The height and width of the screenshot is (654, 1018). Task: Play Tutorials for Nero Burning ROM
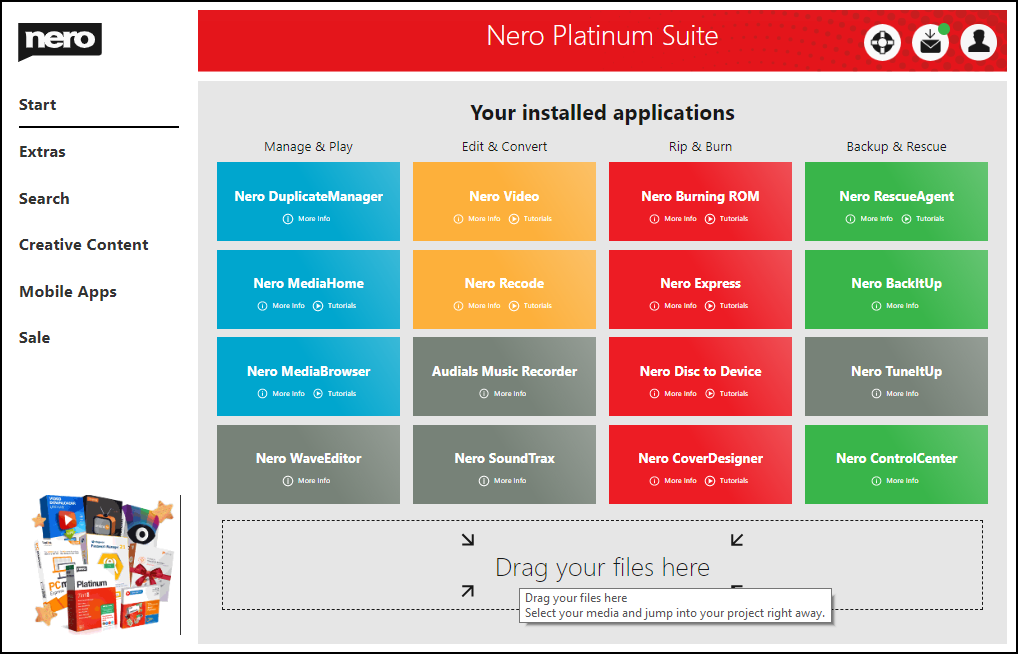coord(726,219)
